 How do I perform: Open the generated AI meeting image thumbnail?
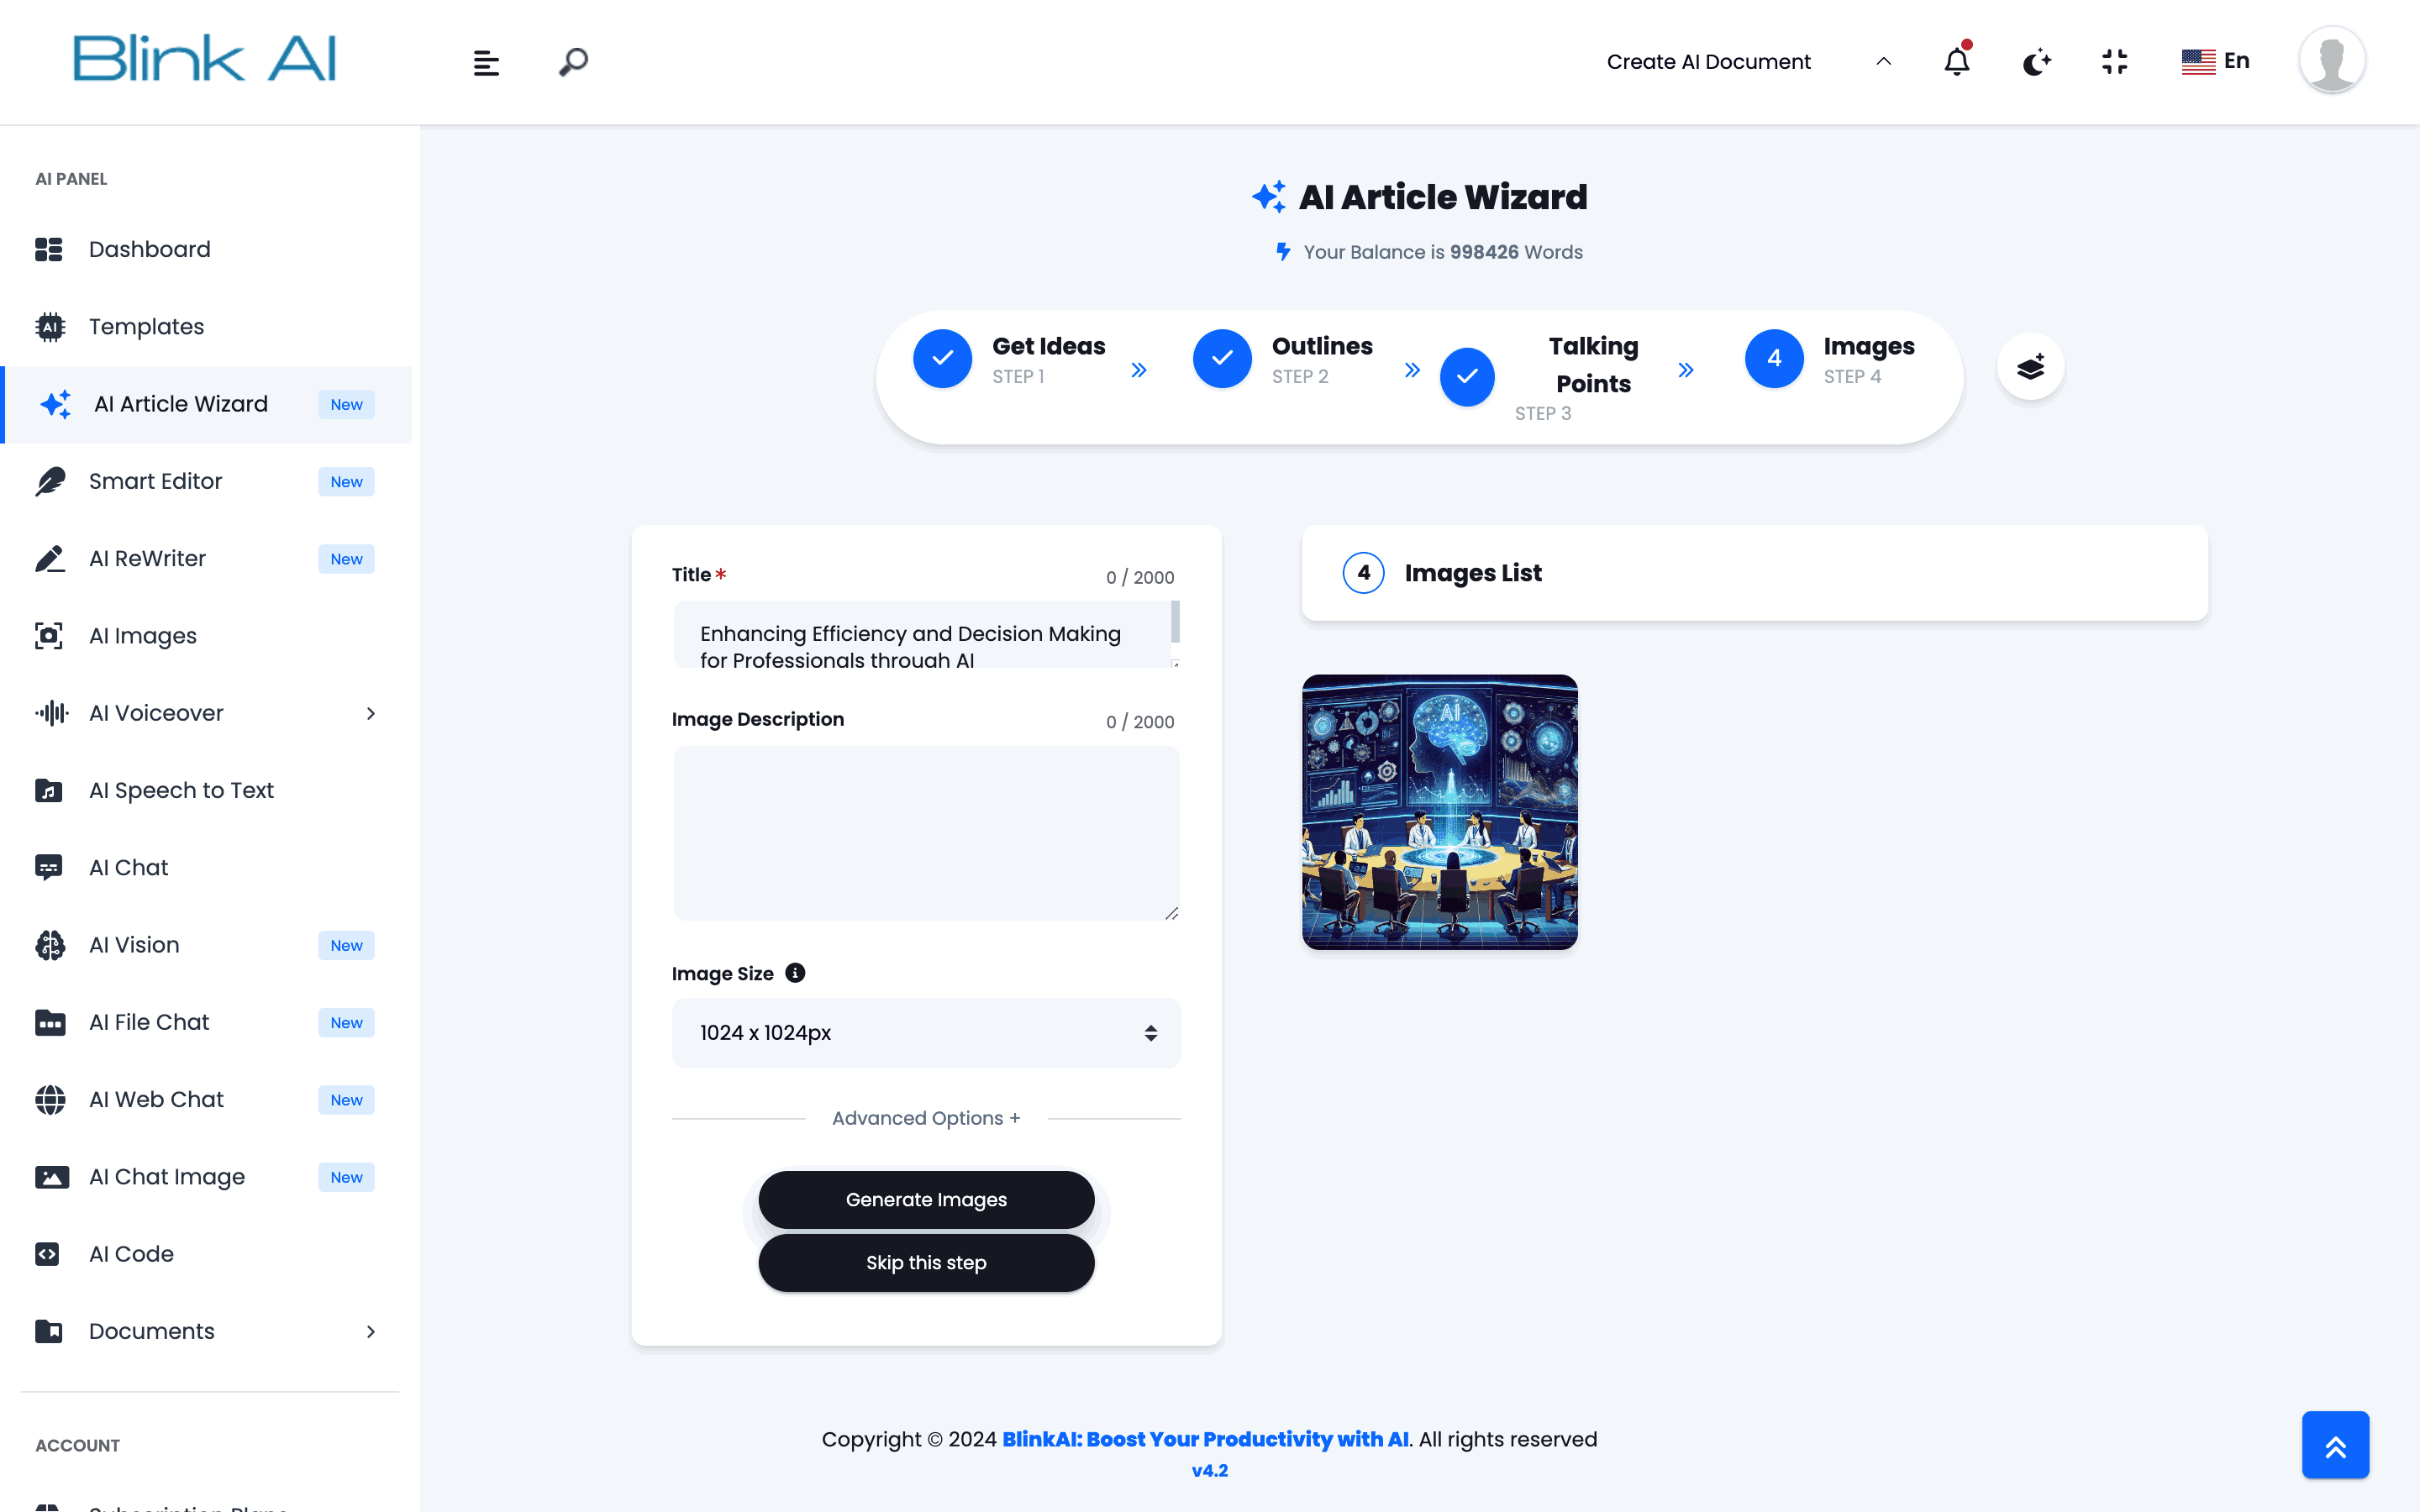tap(1439, 812)
